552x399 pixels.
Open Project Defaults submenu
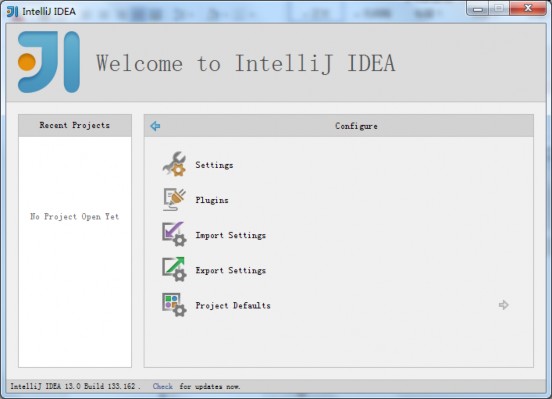(x=233, y=305)
